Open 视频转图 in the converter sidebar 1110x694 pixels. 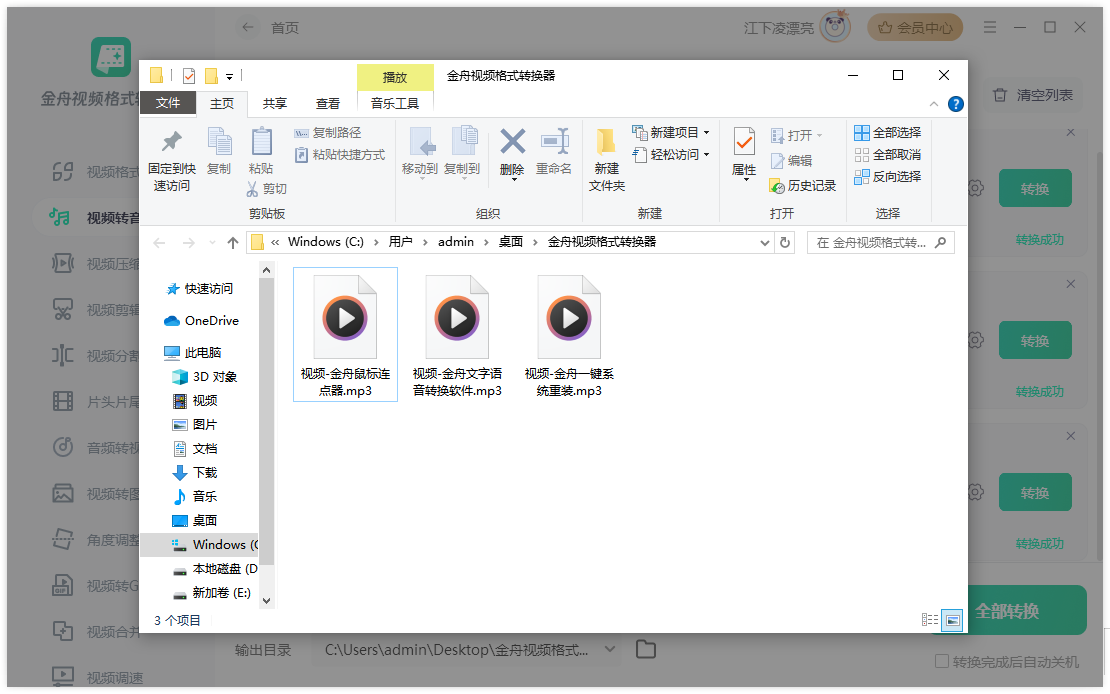[96, 494]
